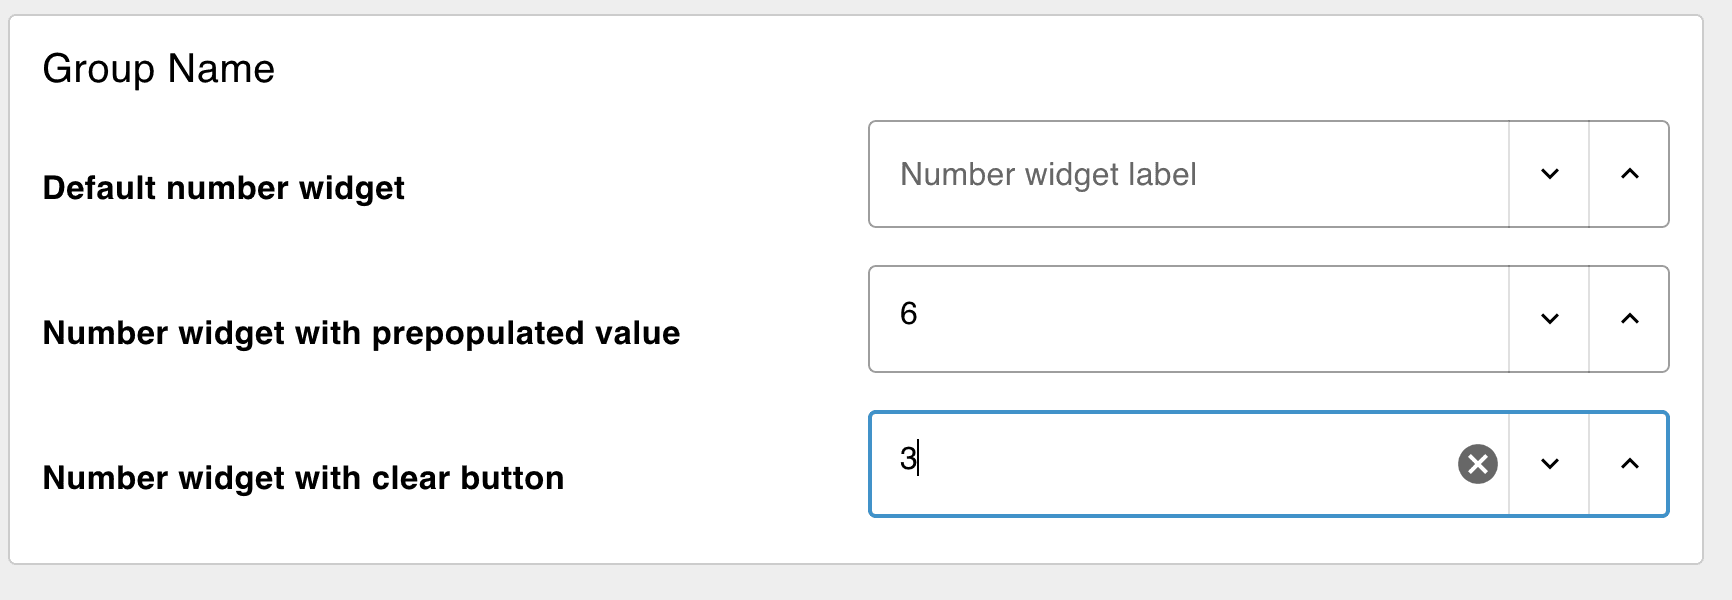
Task: Select the input field containing 6
Action: tap(1150, 318)
